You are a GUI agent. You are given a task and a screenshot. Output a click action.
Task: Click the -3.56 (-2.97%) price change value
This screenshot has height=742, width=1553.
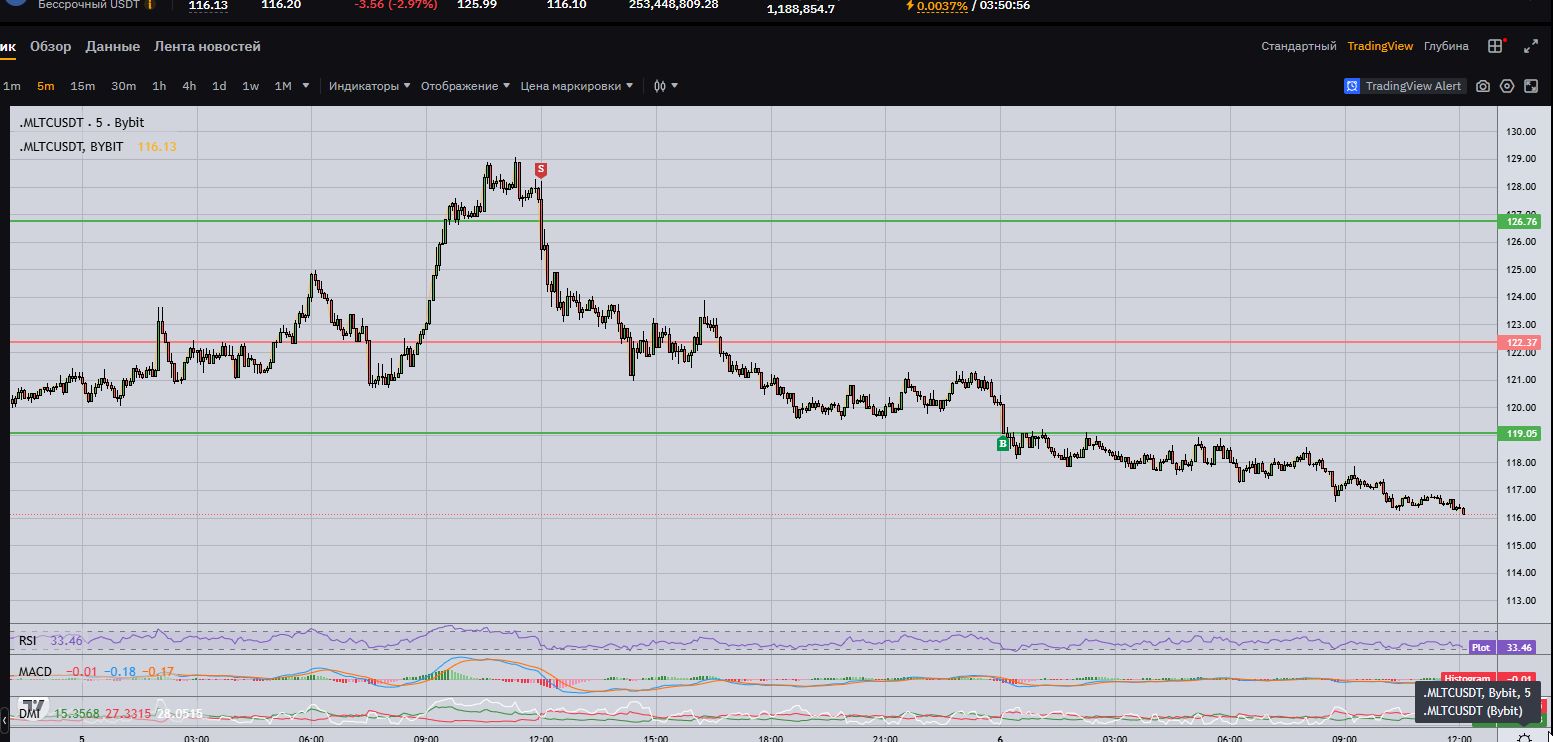(395, 5)
